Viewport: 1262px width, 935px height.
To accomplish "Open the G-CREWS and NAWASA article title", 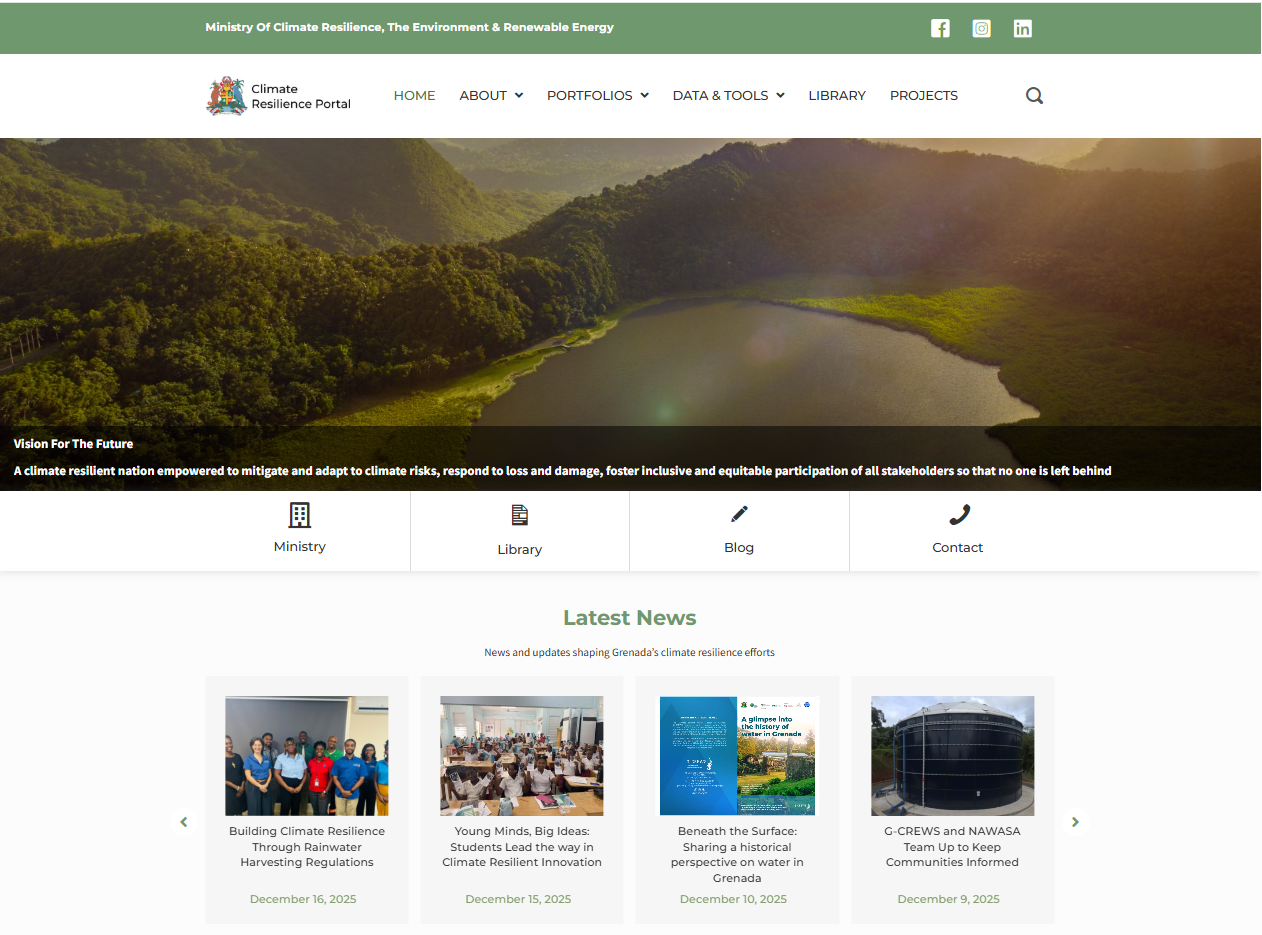I will coord(952,846).
